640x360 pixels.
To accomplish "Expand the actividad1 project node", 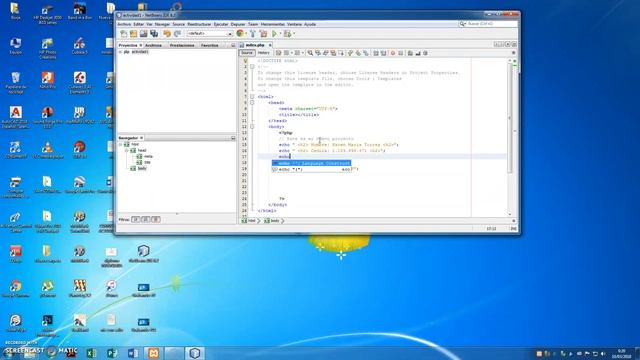I will pos(120,52).
